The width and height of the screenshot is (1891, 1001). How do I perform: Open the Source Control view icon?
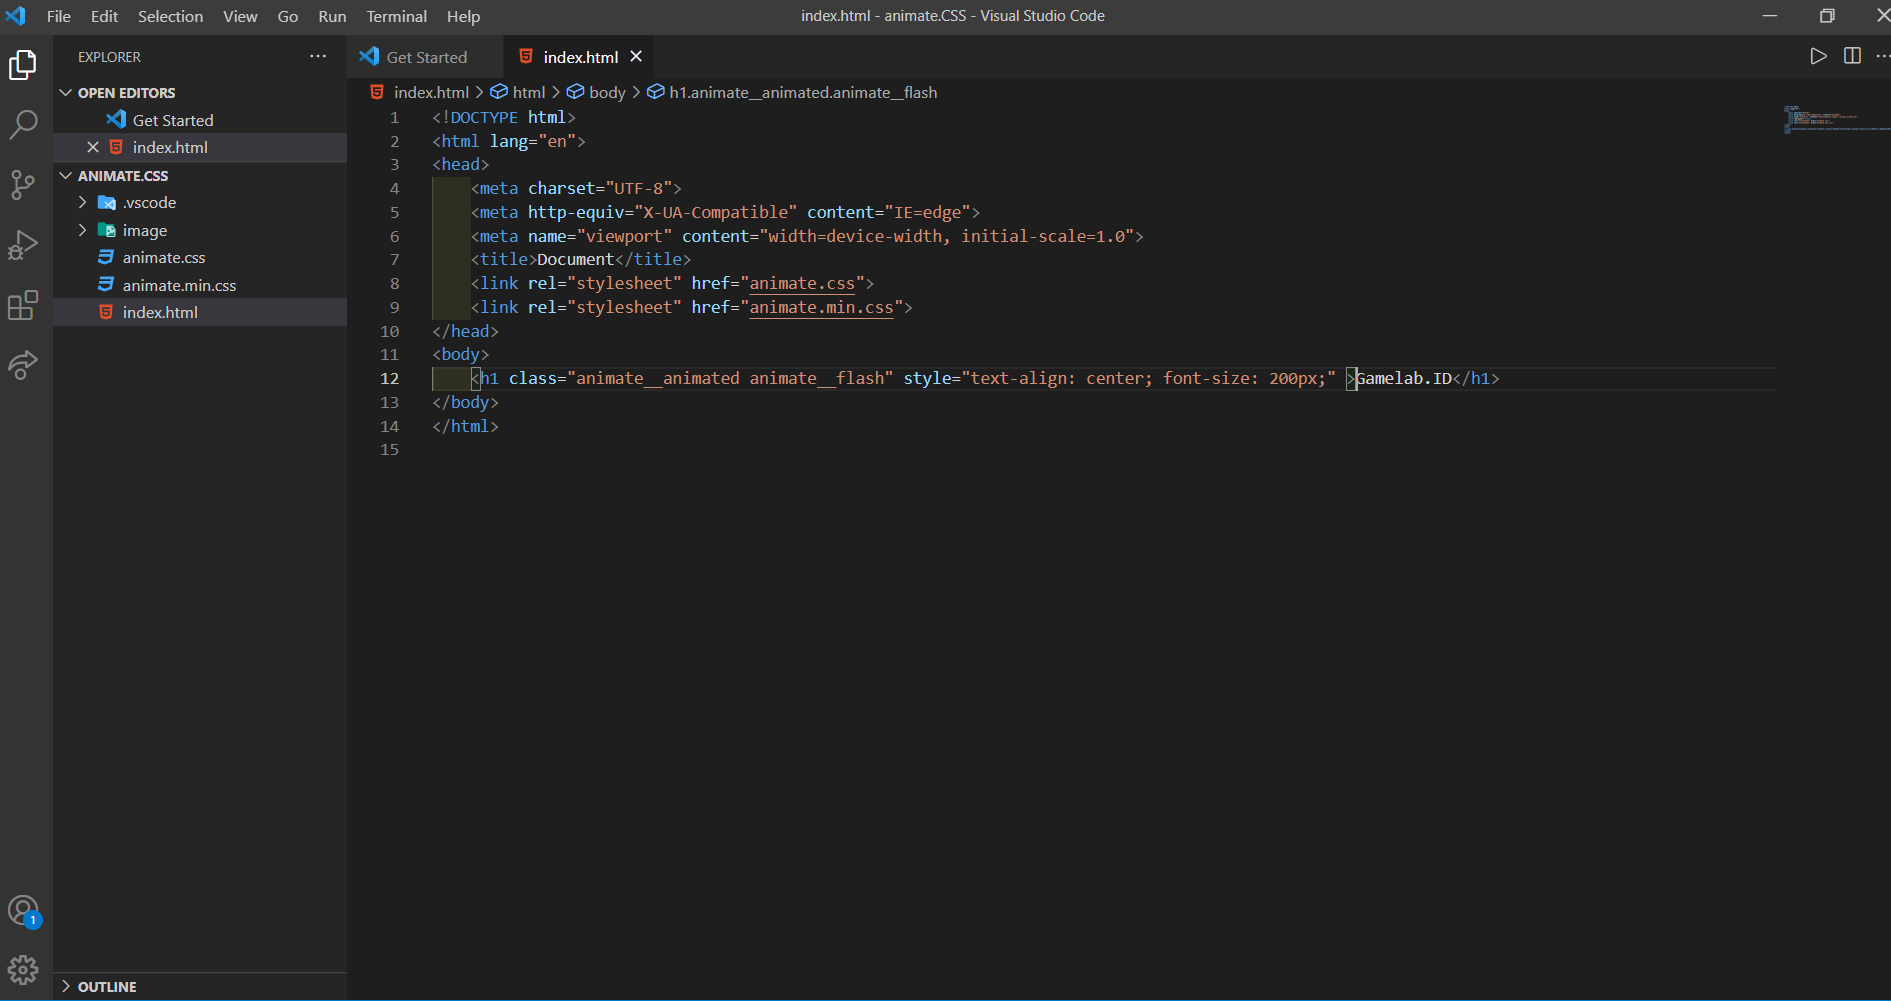[23, 185]
